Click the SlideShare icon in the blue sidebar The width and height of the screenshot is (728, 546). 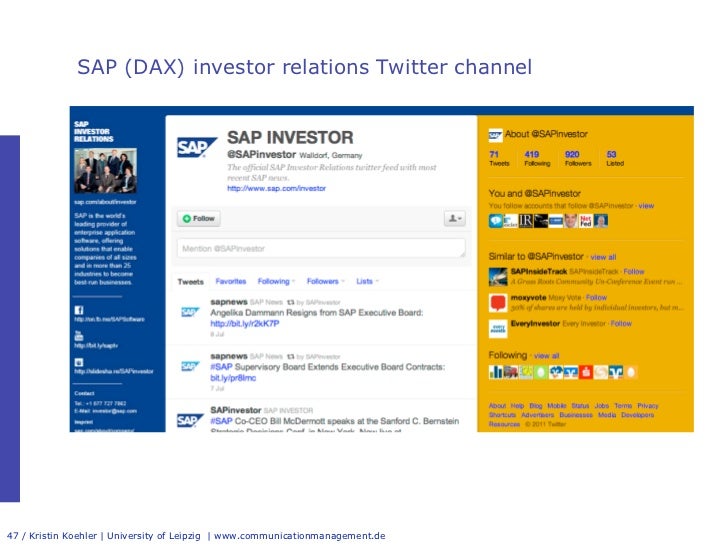[x=79, y=362]
